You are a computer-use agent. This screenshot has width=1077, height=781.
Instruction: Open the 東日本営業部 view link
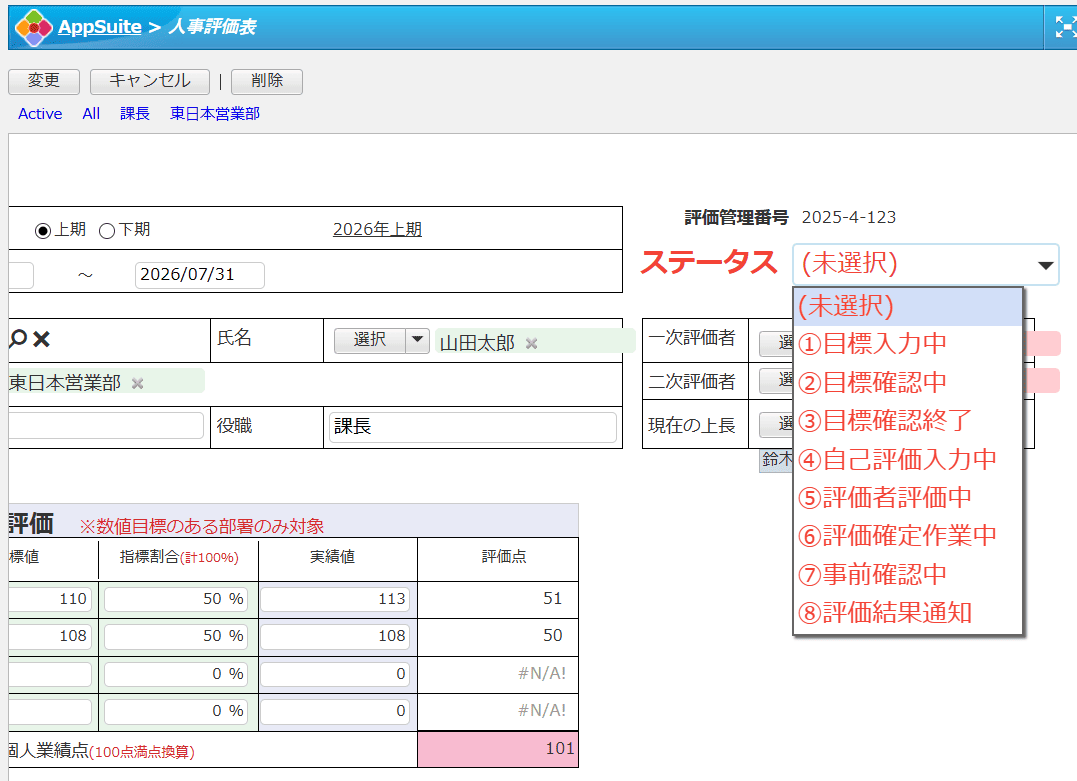click(x=215, y=114)
